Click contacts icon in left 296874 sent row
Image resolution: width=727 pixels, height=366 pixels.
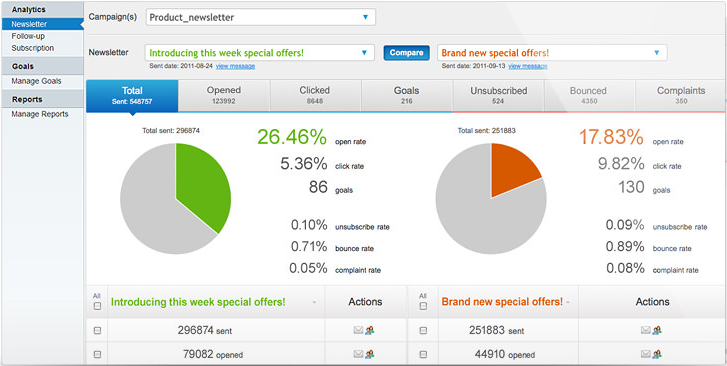click(x=370, y=330)
